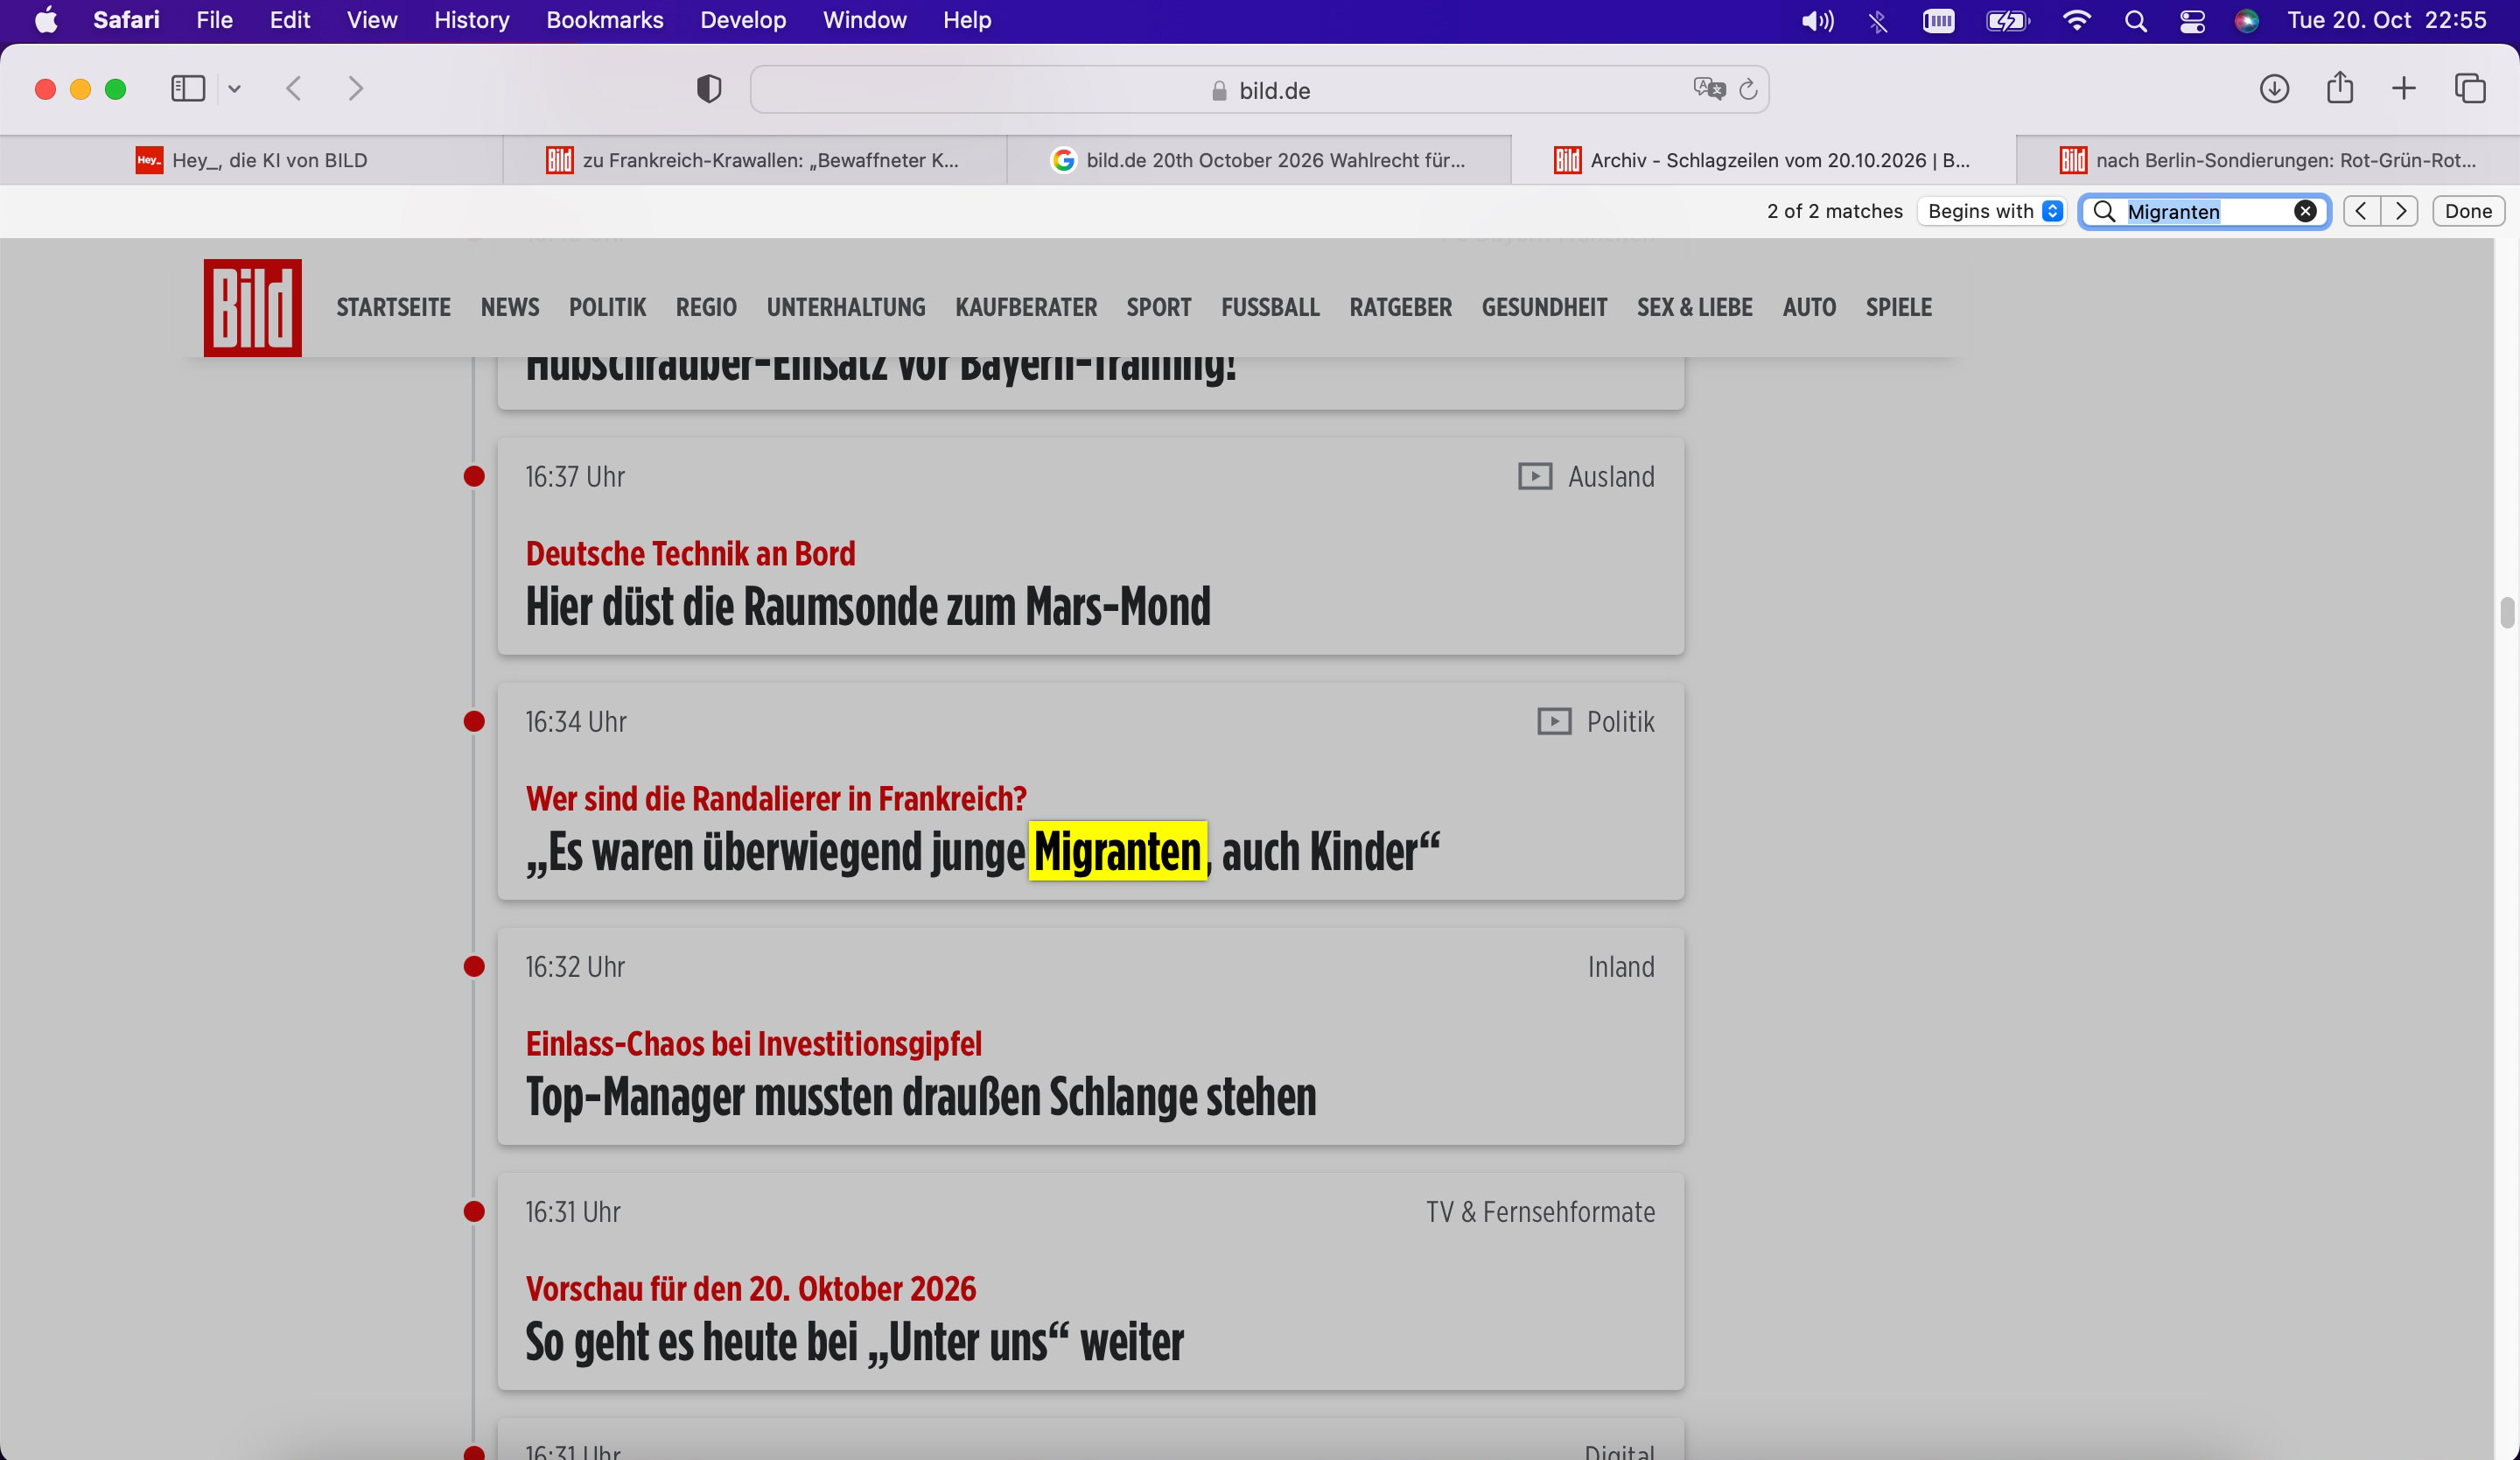This screenshot has height=1460, width=2520.
Task: Open the sidebar options chevron dropdown
Action: [x=234, y=89]
